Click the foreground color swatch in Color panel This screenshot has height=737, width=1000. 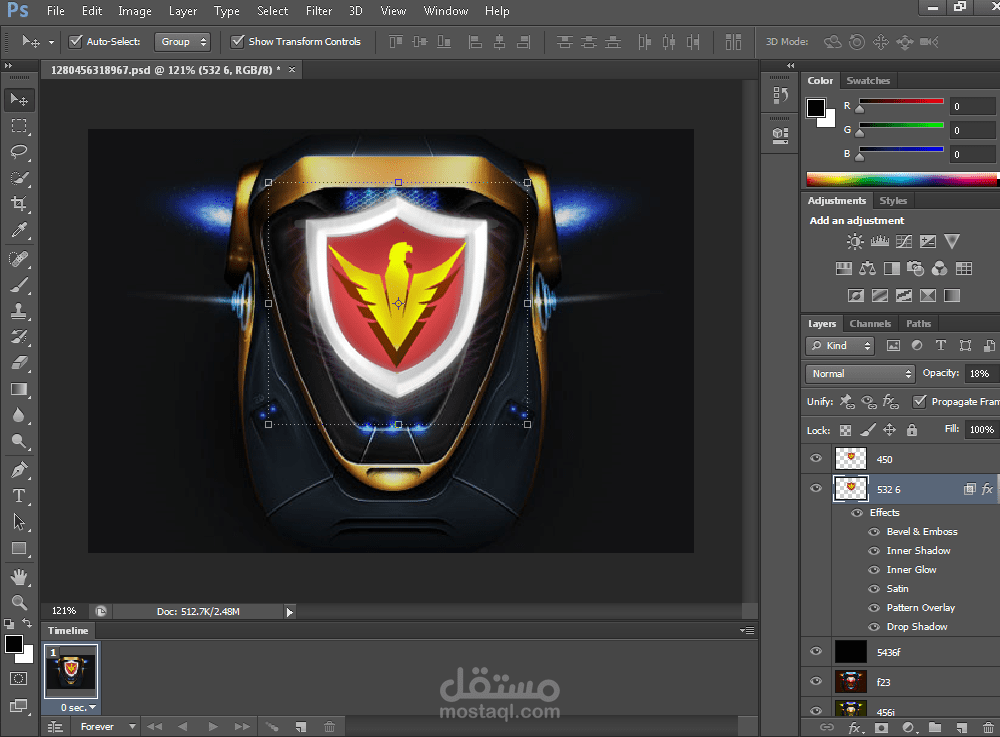click(816, 108)
